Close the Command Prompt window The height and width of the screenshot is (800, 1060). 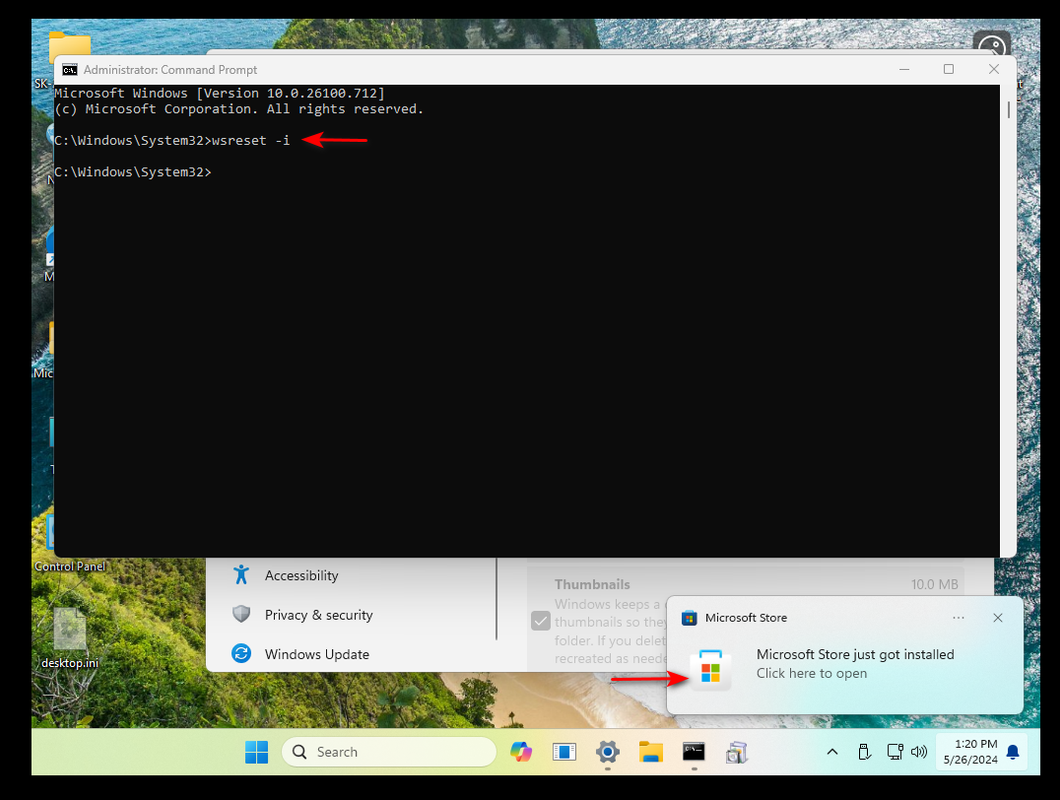(x=993, y=70)
